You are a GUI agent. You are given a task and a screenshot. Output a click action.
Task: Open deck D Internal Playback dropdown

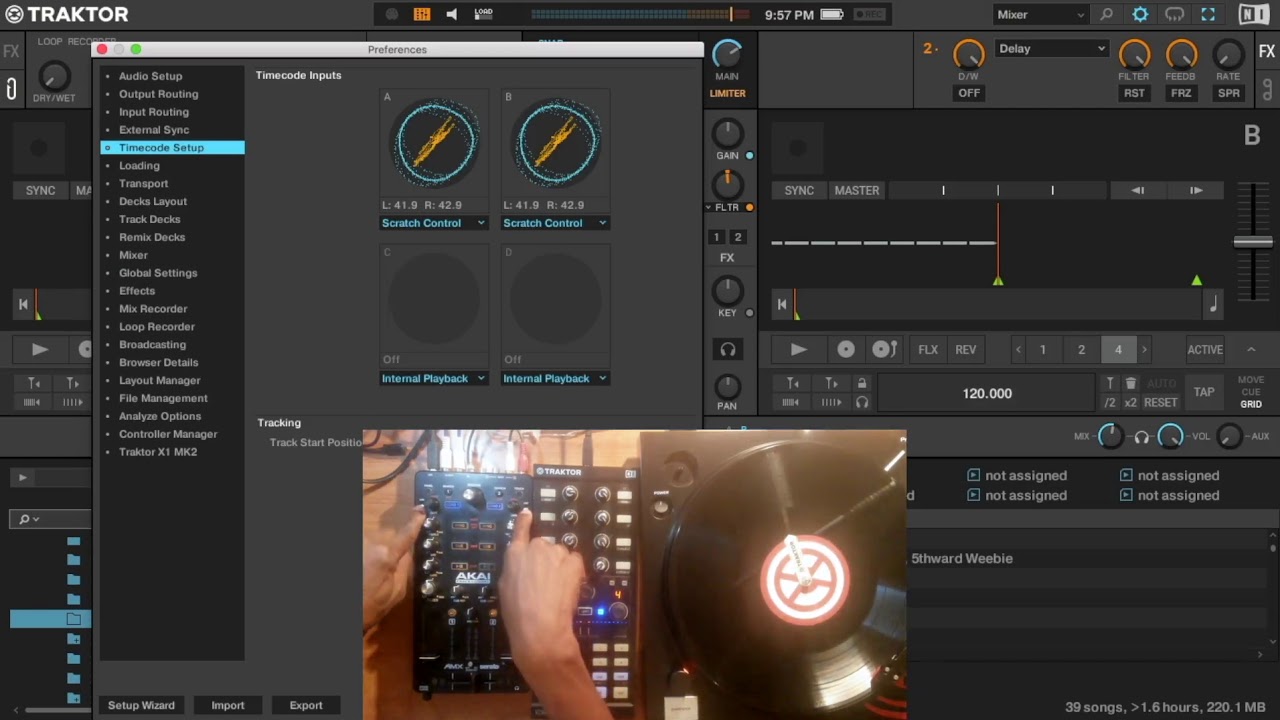point(555,378)
